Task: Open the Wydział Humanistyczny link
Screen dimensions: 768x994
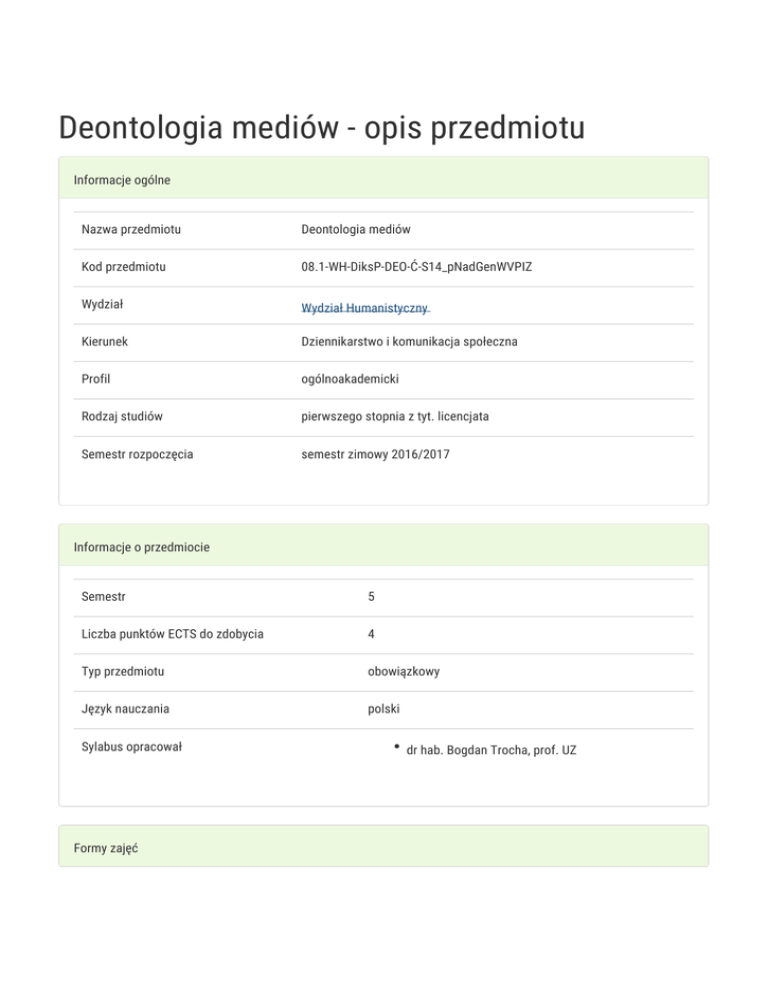Action: tap(365, 309)
